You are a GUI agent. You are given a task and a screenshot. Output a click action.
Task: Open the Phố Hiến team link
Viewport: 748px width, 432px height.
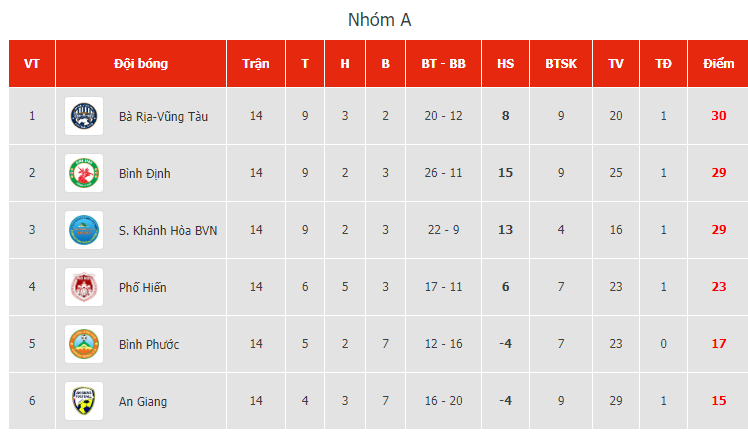click(x=142, y=287)
